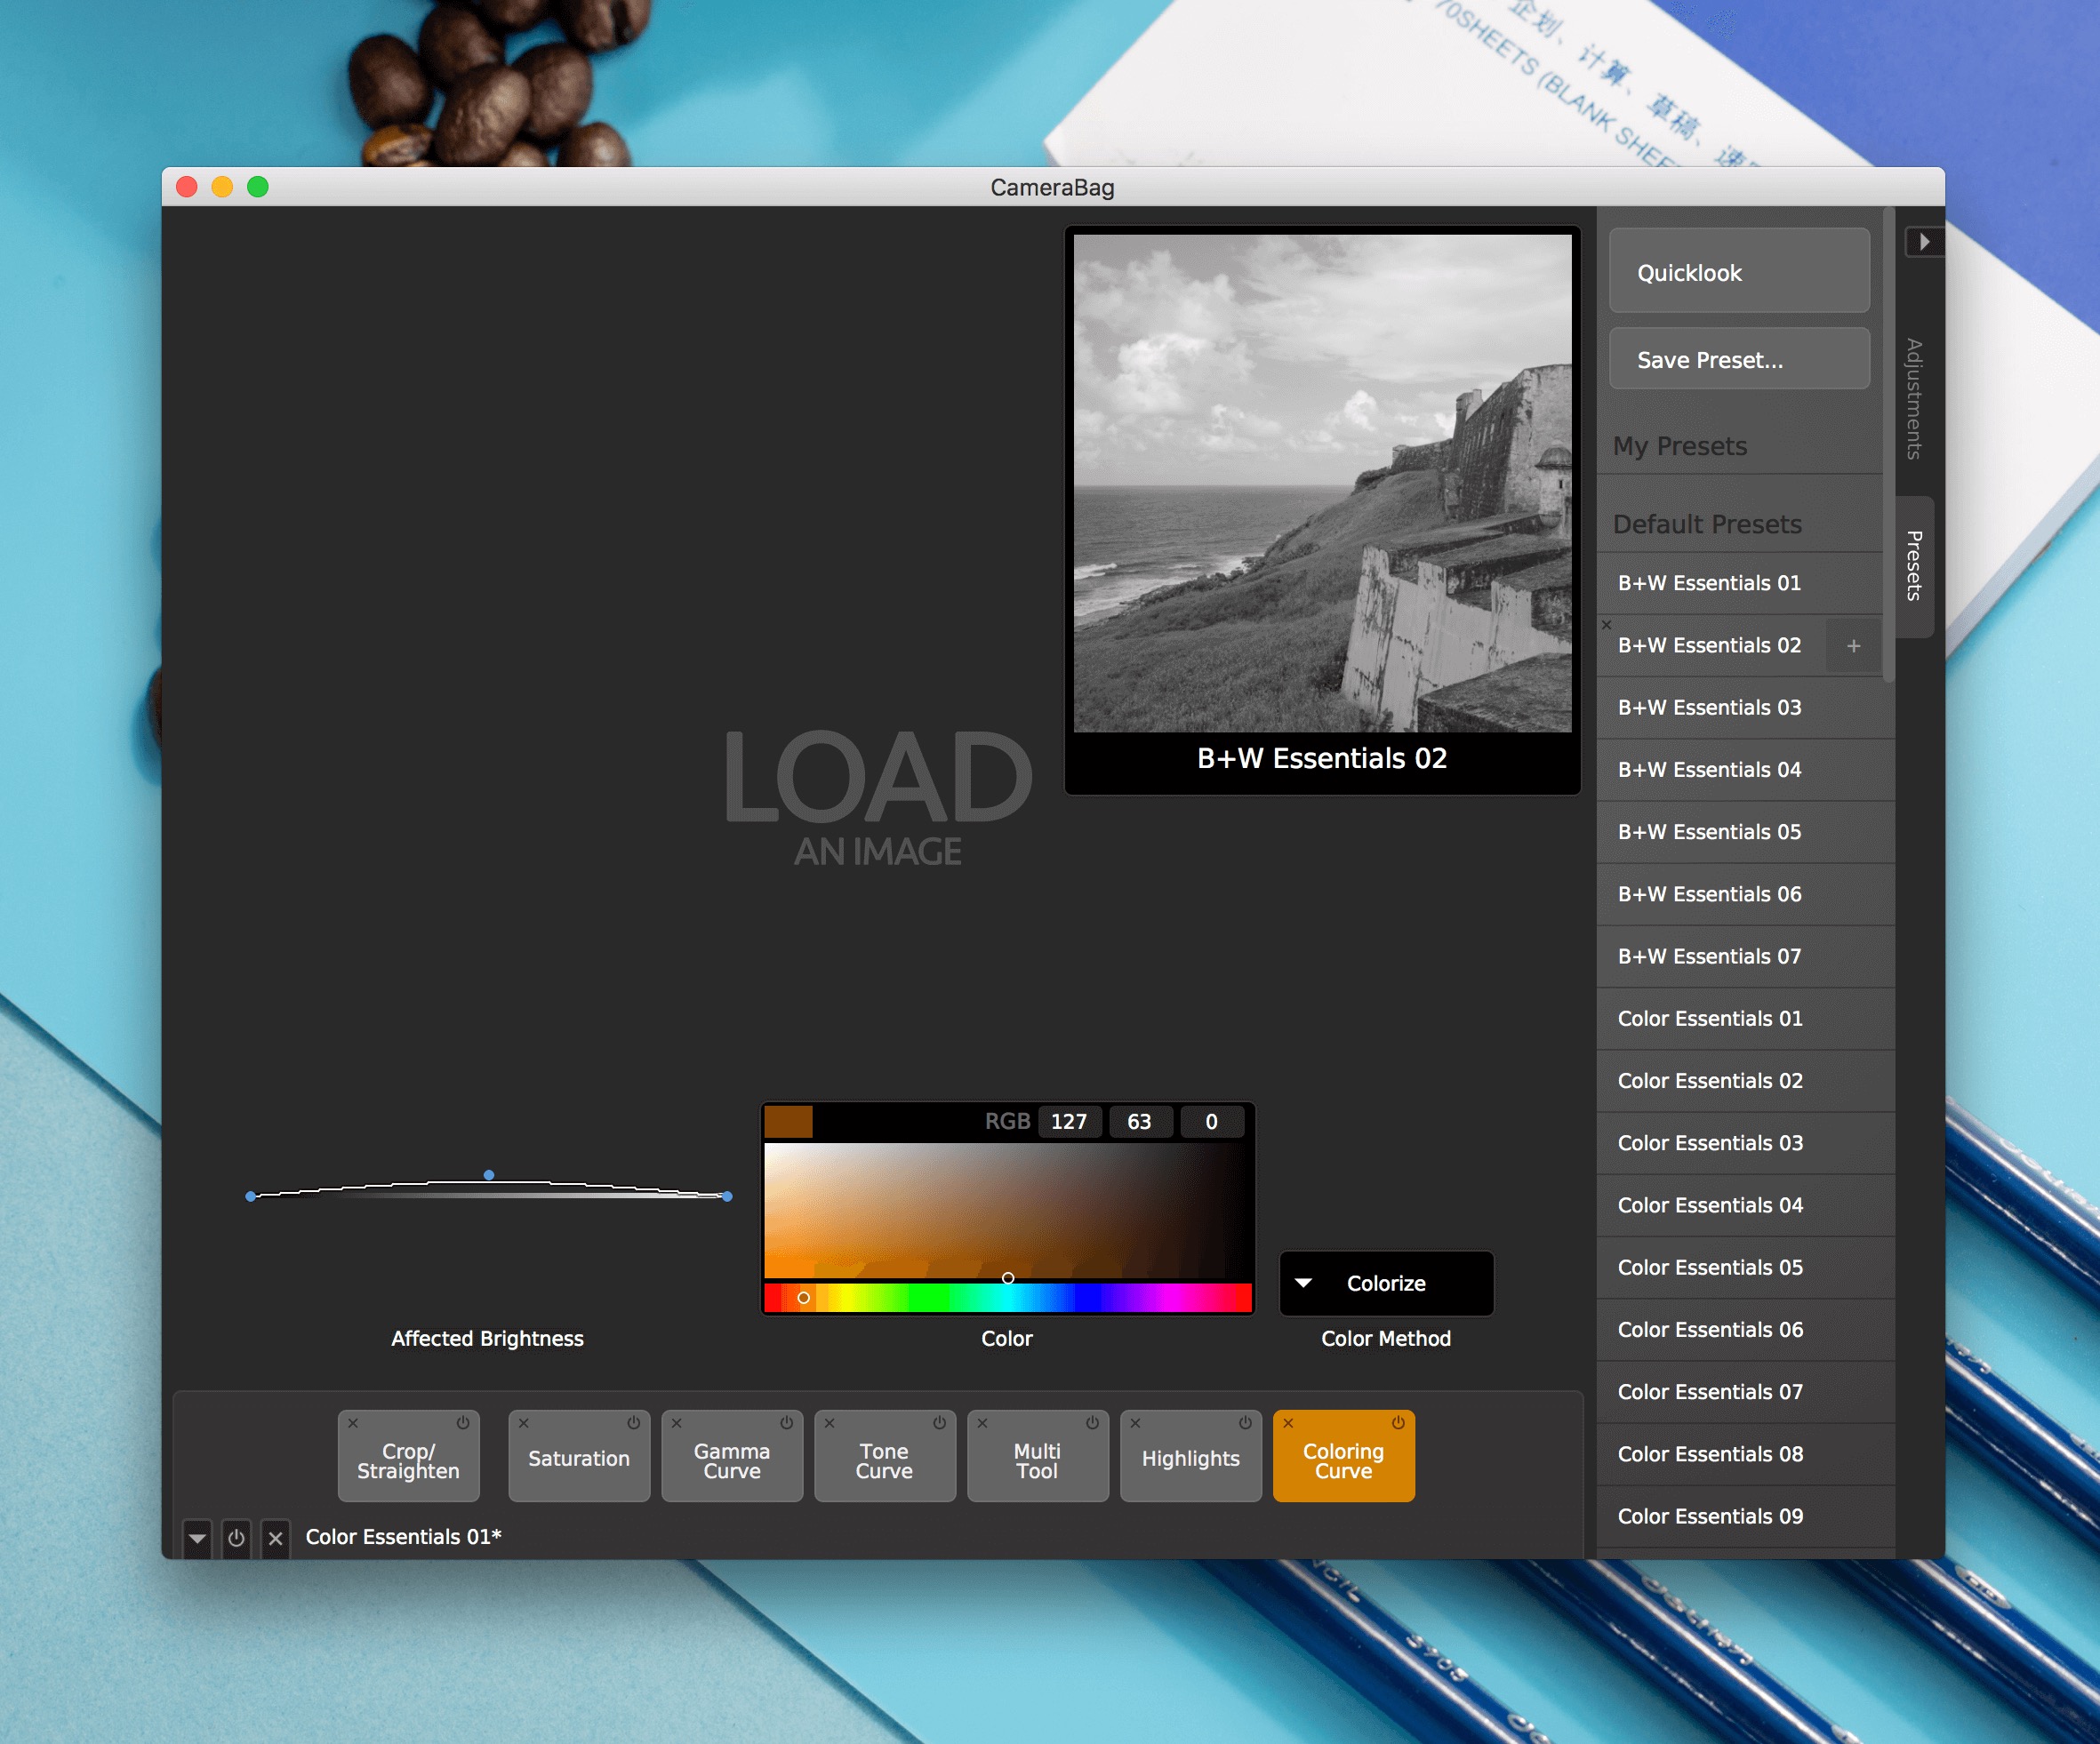The height and width of the screenshot is (1744, 2100).
Task: Add B+W Essentials 02 using plus icon
Action: click(x=1853, y=646)
